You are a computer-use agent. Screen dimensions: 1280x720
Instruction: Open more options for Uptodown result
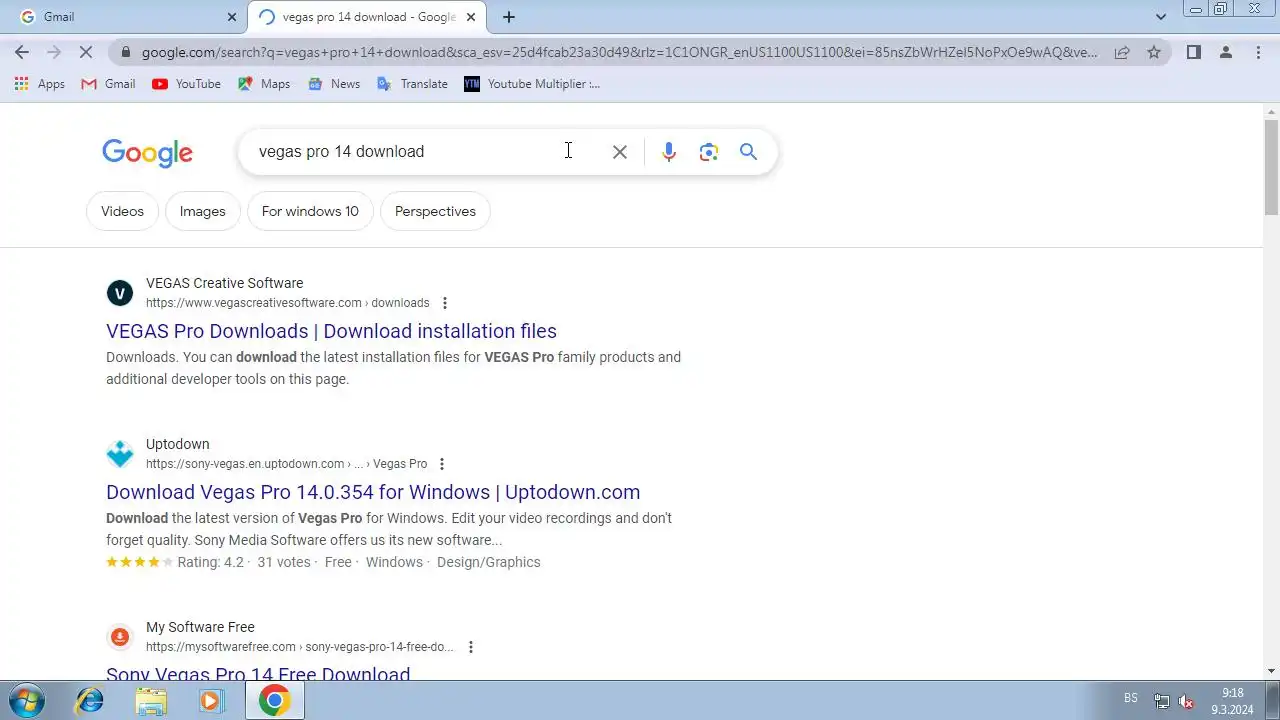tap(442, 464)
